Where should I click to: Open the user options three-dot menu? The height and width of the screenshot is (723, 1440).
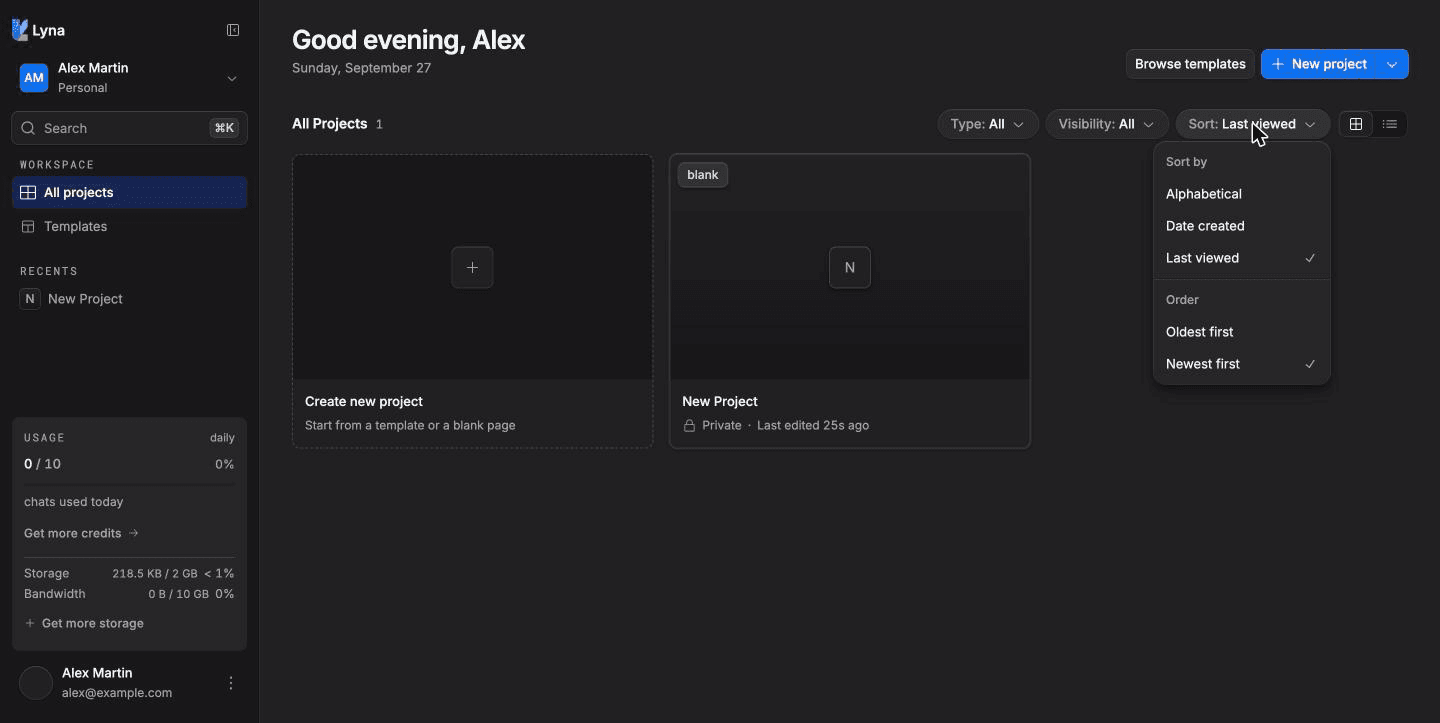[x=231, y=683]
